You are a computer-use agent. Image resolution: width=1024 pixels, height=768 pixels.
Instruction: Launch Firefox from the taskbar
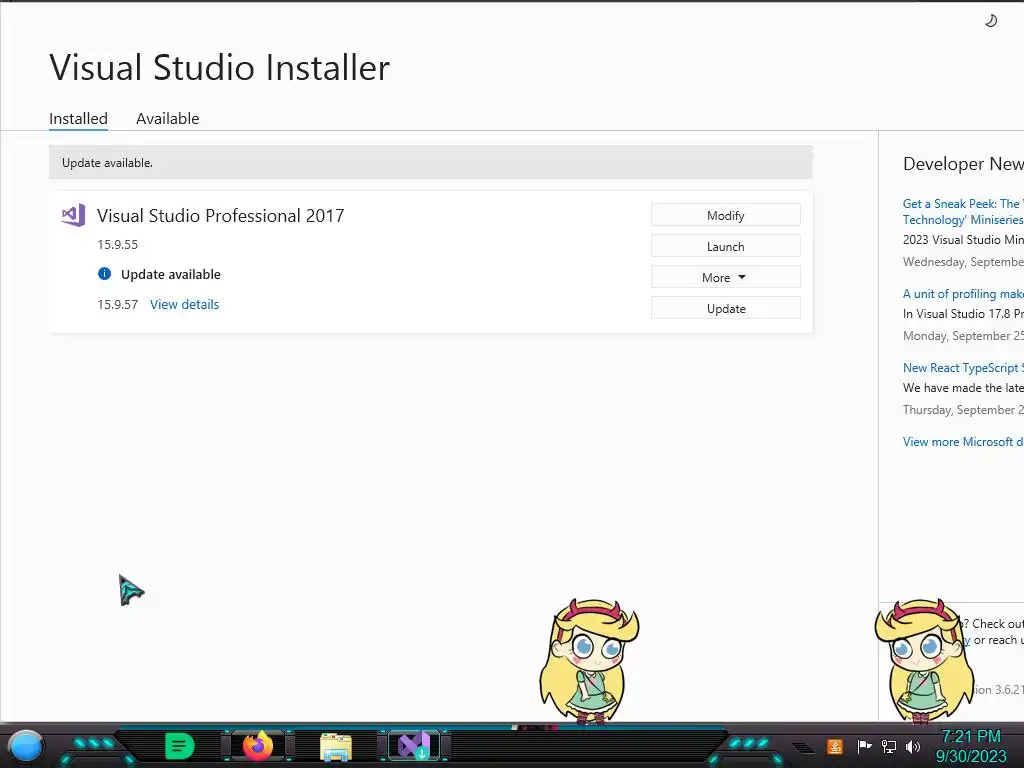(x=258, y=746)
